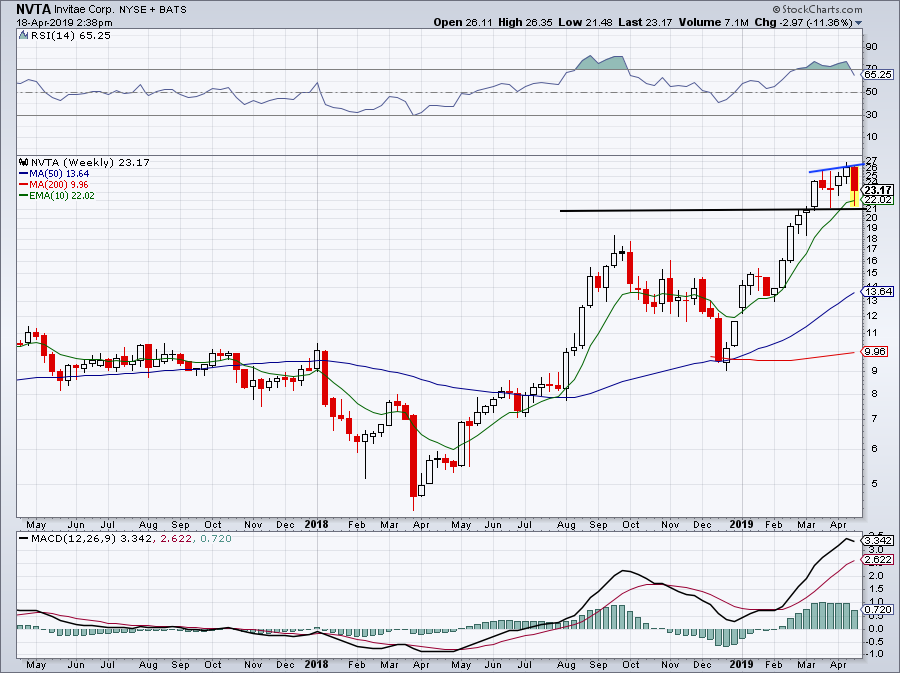Click the RSI(14) indicator legend icon
This screenshot has height=673, width=900.
pyautogui.click(x=23, y=36)
